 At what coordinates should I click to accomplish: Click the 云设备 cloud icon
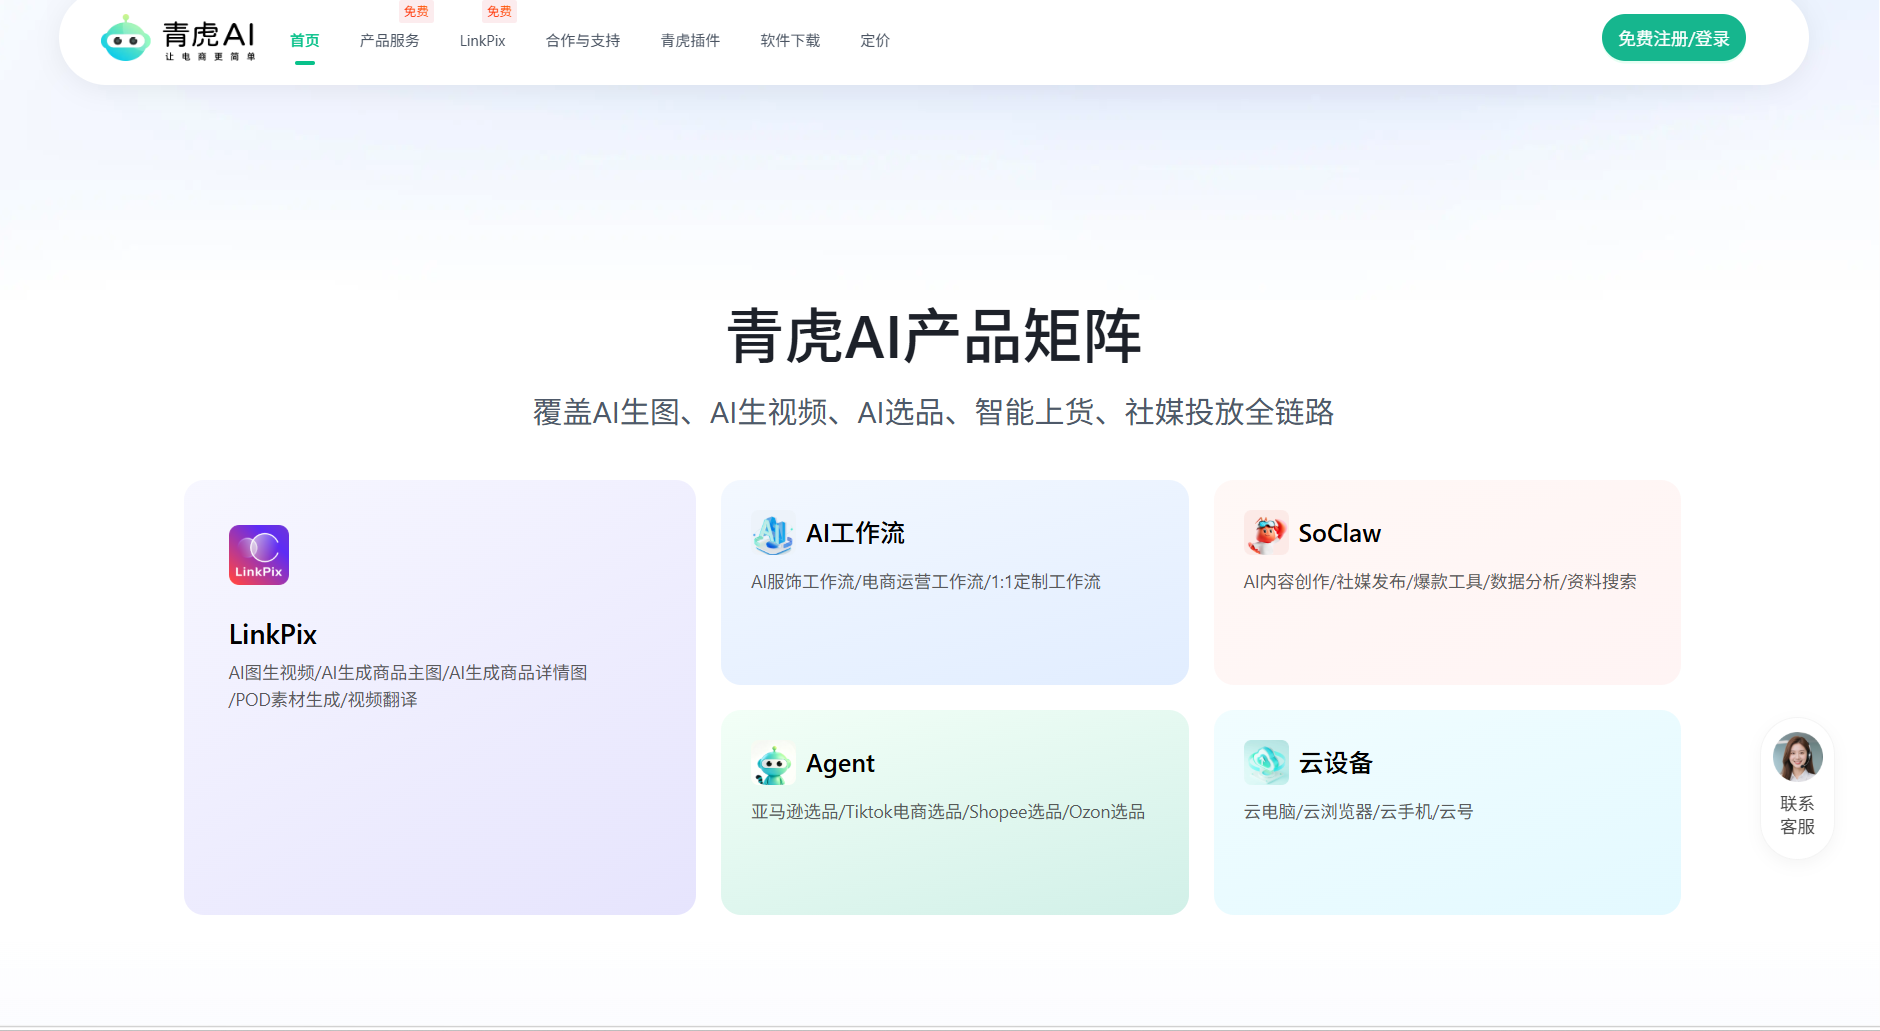click(1266, 763)
